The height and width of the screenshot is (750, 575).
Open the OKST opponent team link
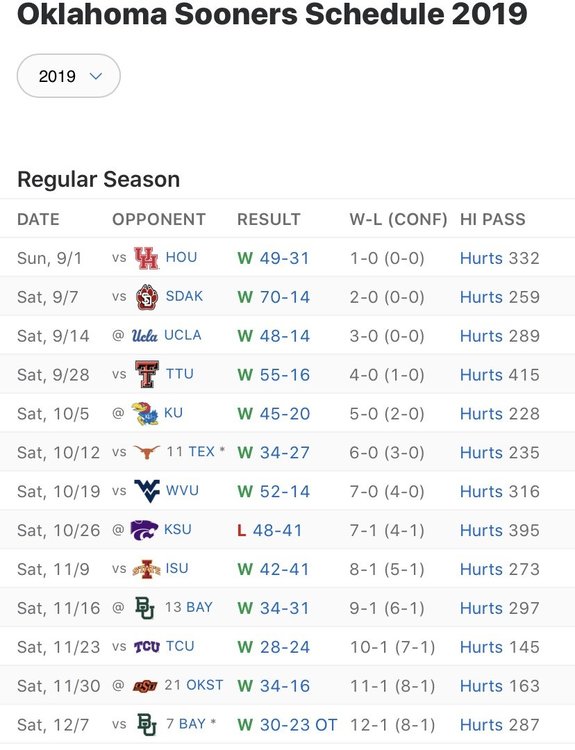(205, 685)
